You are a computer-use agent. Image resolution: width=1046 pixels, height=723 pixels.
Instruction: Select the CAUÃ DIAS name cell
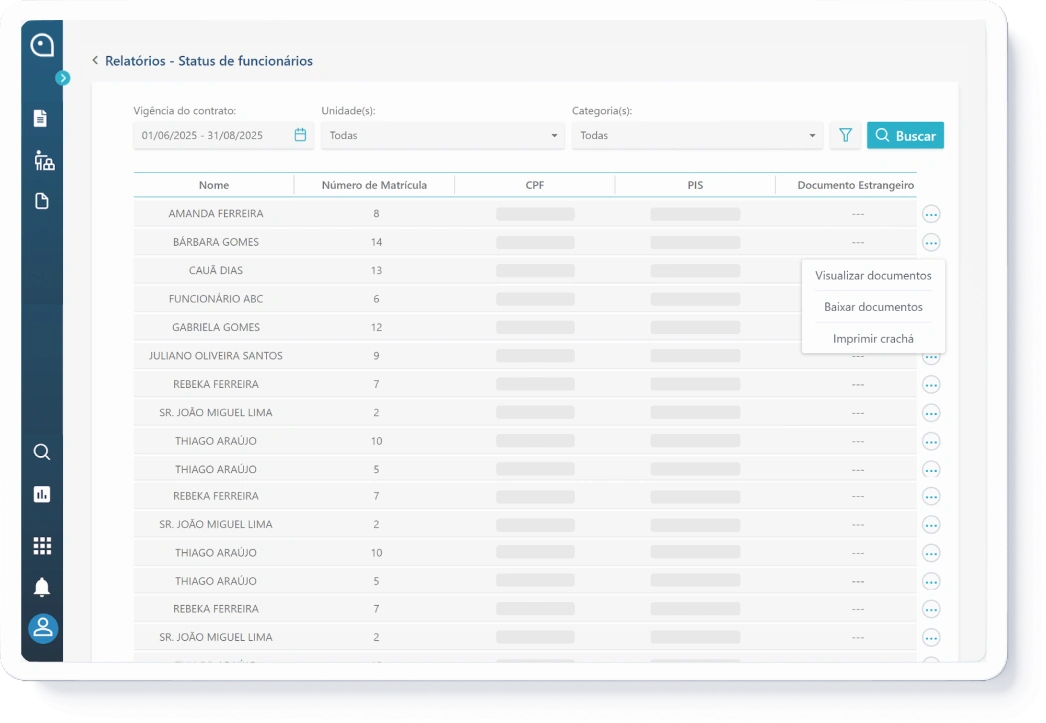215,270
